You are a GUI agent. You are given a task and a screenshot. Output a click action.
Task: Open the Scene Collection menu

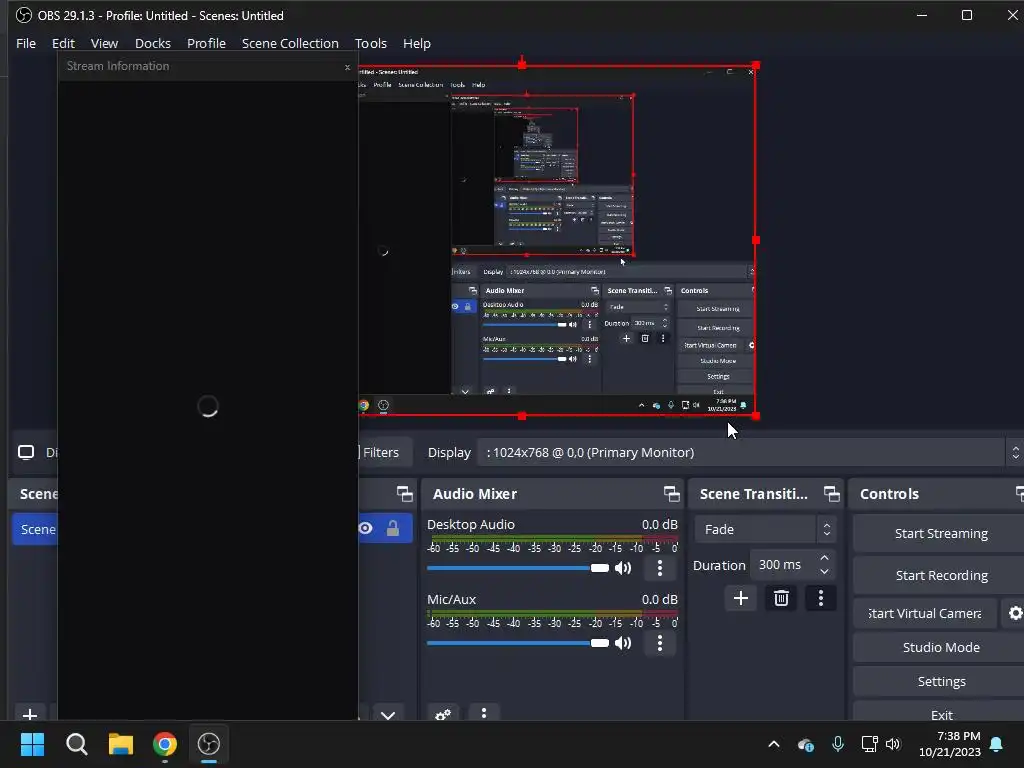click(x=290, y=43)
